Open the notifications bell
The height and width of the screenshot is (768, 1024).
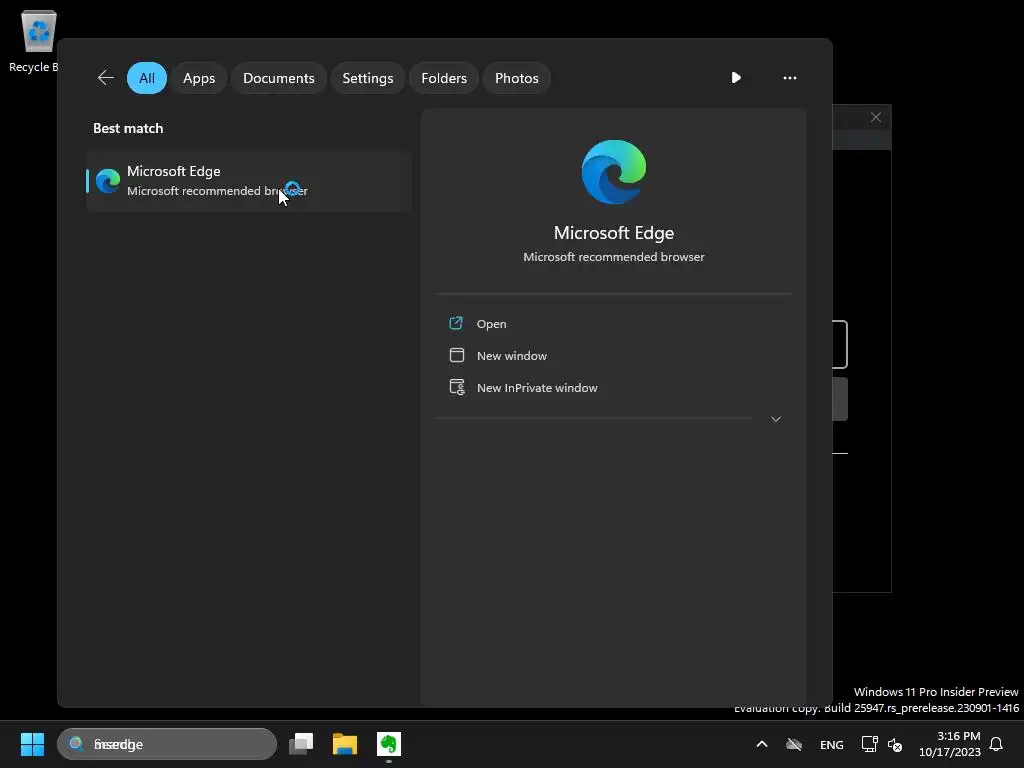[997, 744]
